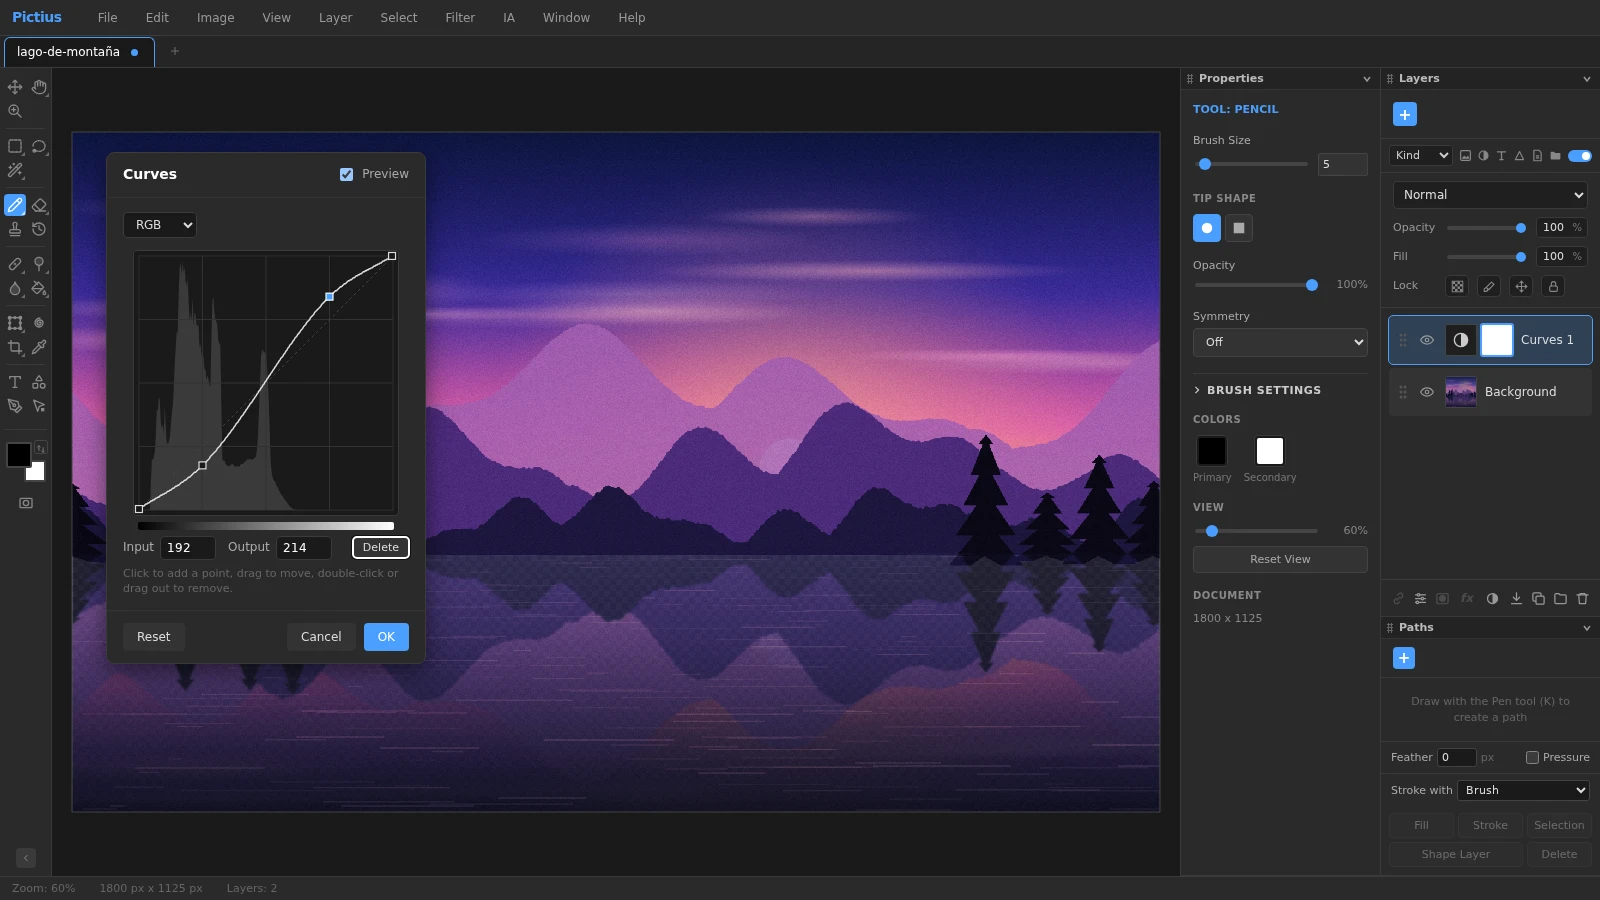
Task: Select the Eyedropper tool
Action: click(x=39, y=347)
